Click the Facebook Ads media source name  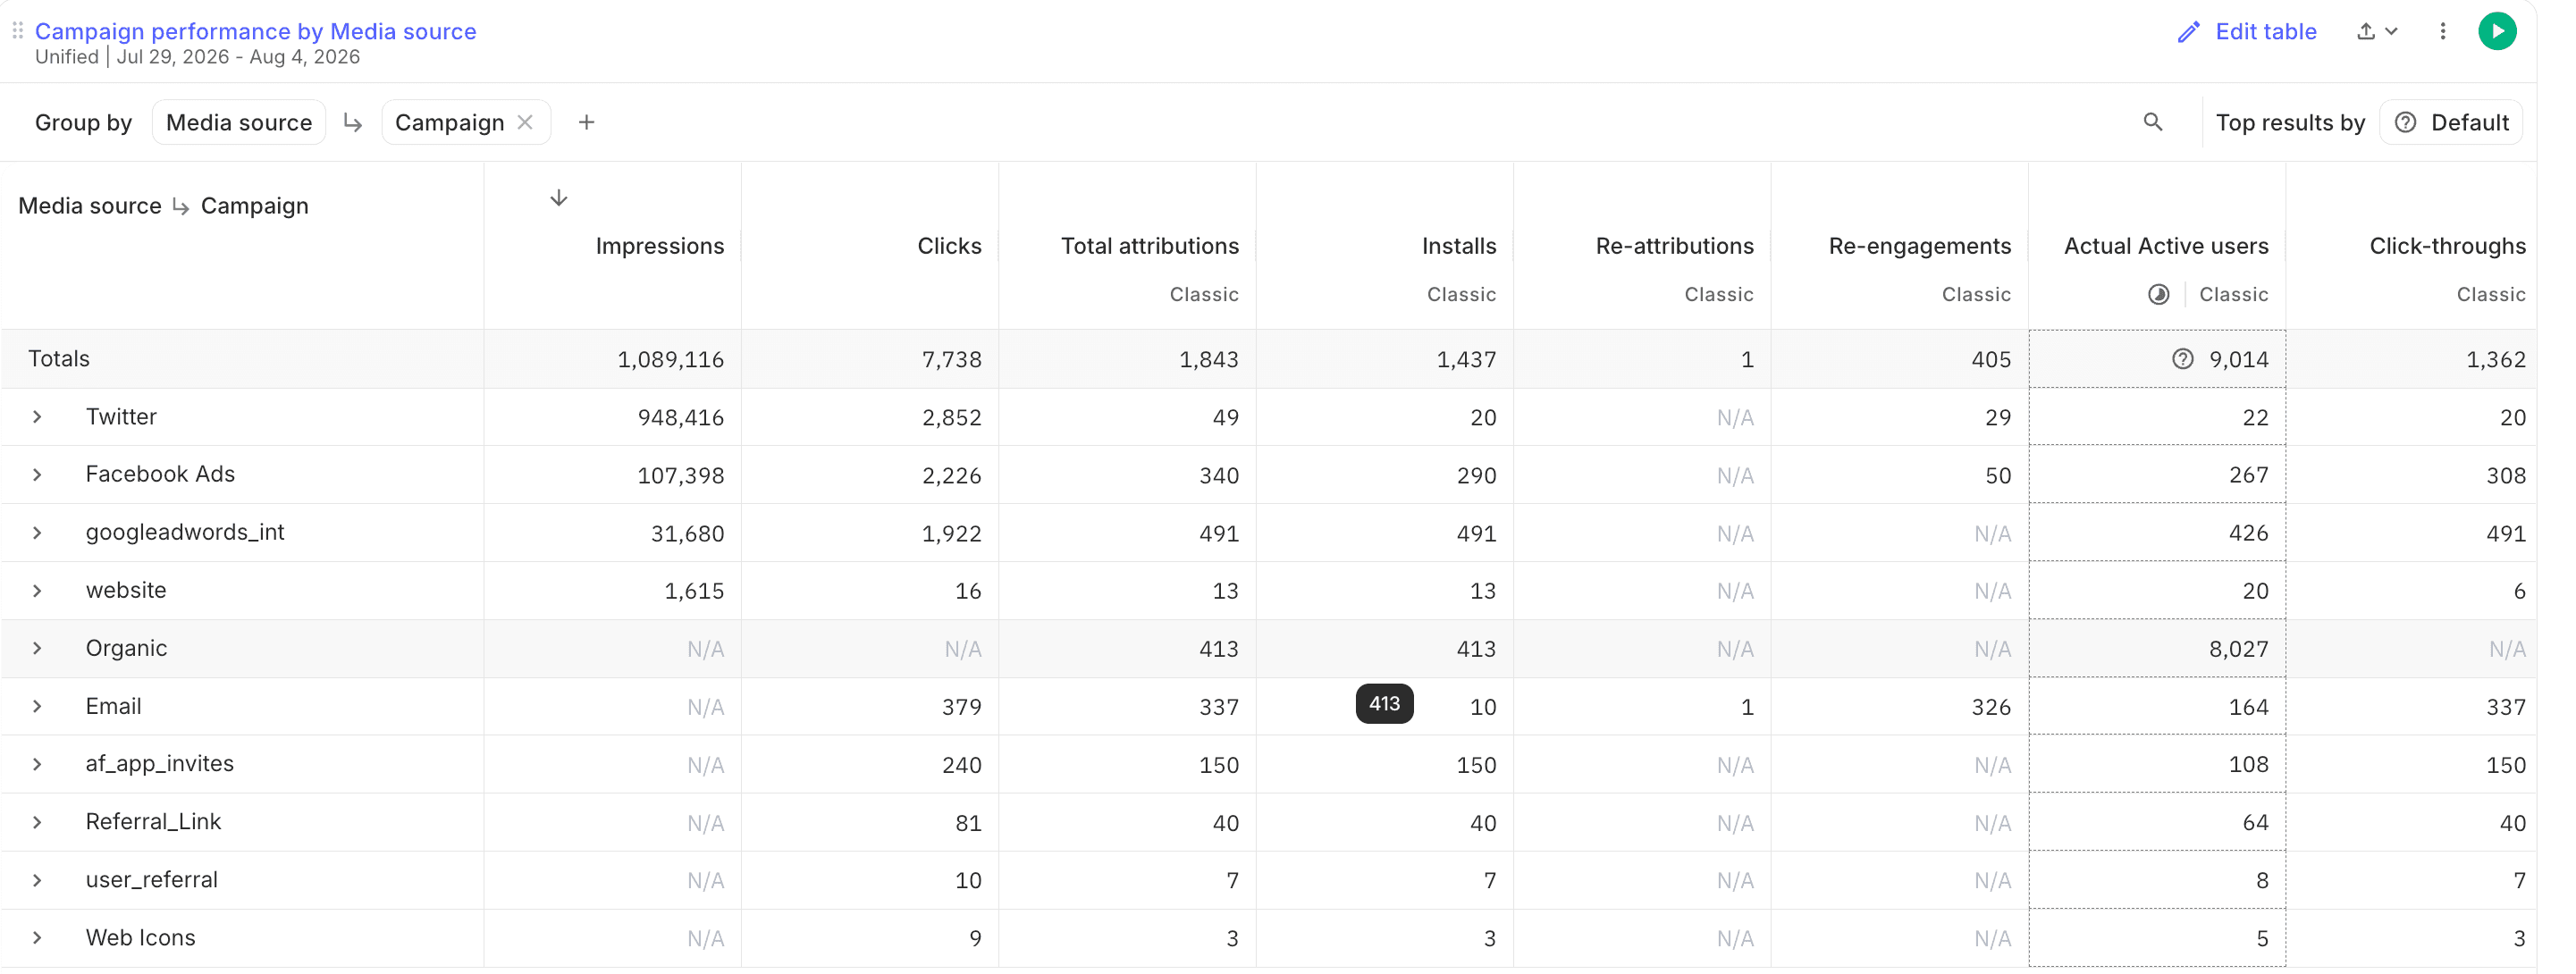pos(160,474)
